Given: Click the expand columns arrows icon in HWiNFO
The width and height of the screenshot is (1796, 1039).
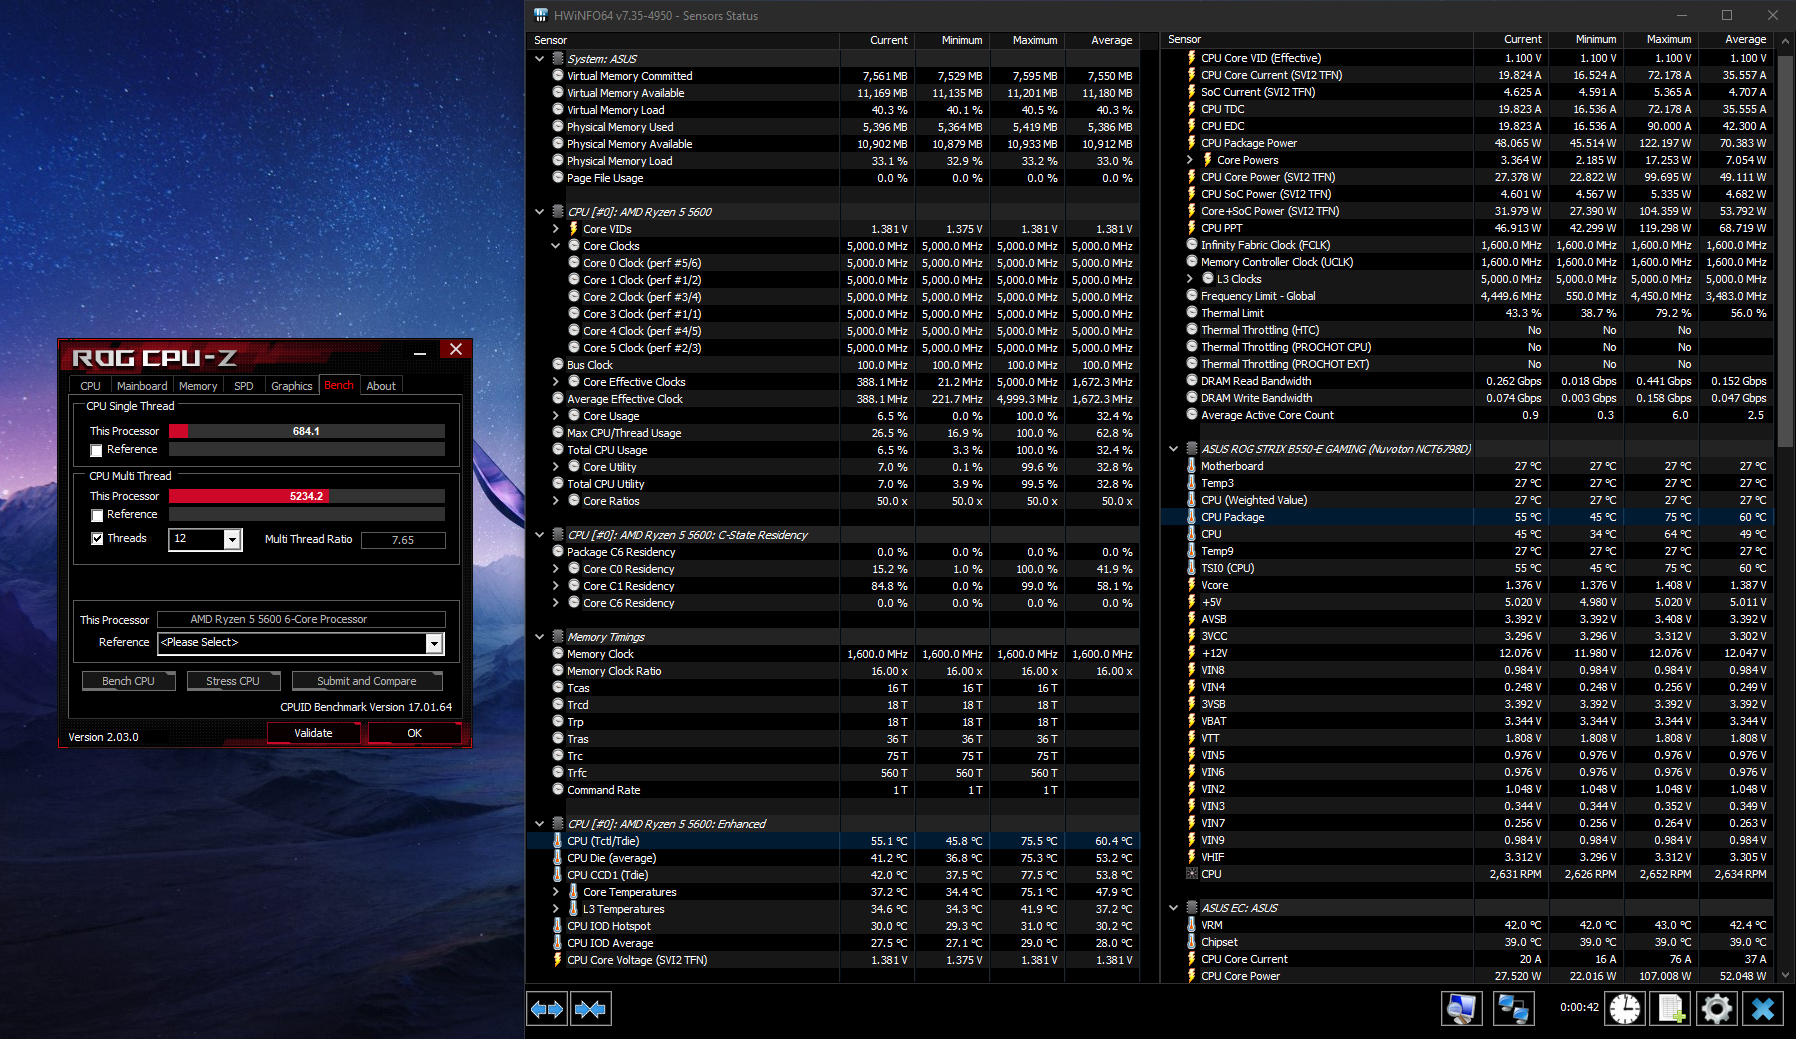Looking at the screenshot, I should (547, 1008).
